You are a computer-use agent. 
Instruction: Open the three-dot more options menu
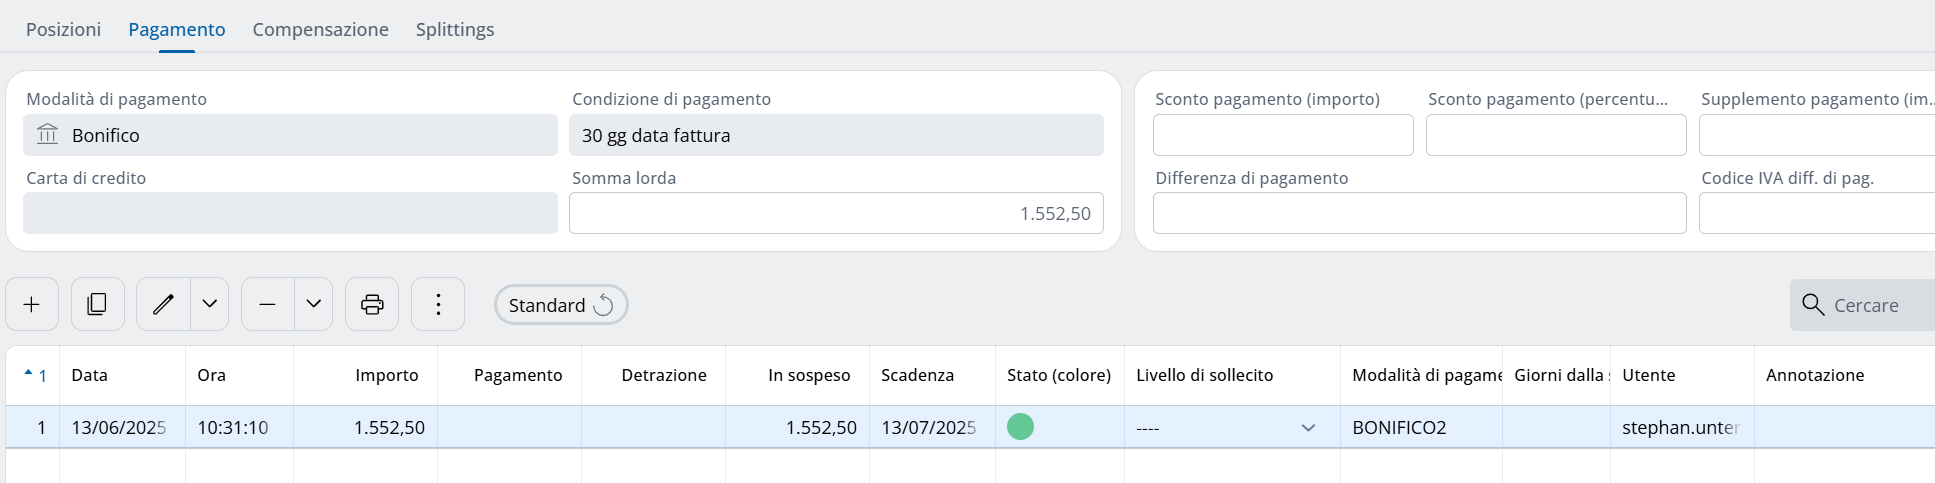438,304
